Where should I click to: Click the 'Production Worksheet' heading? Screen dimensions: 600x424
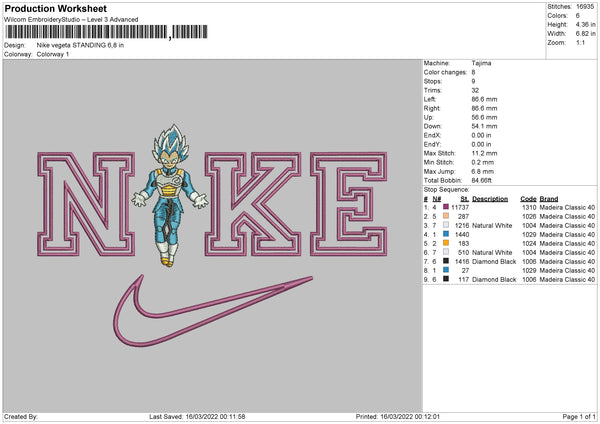pyautogui.click(x=55, y=8)
